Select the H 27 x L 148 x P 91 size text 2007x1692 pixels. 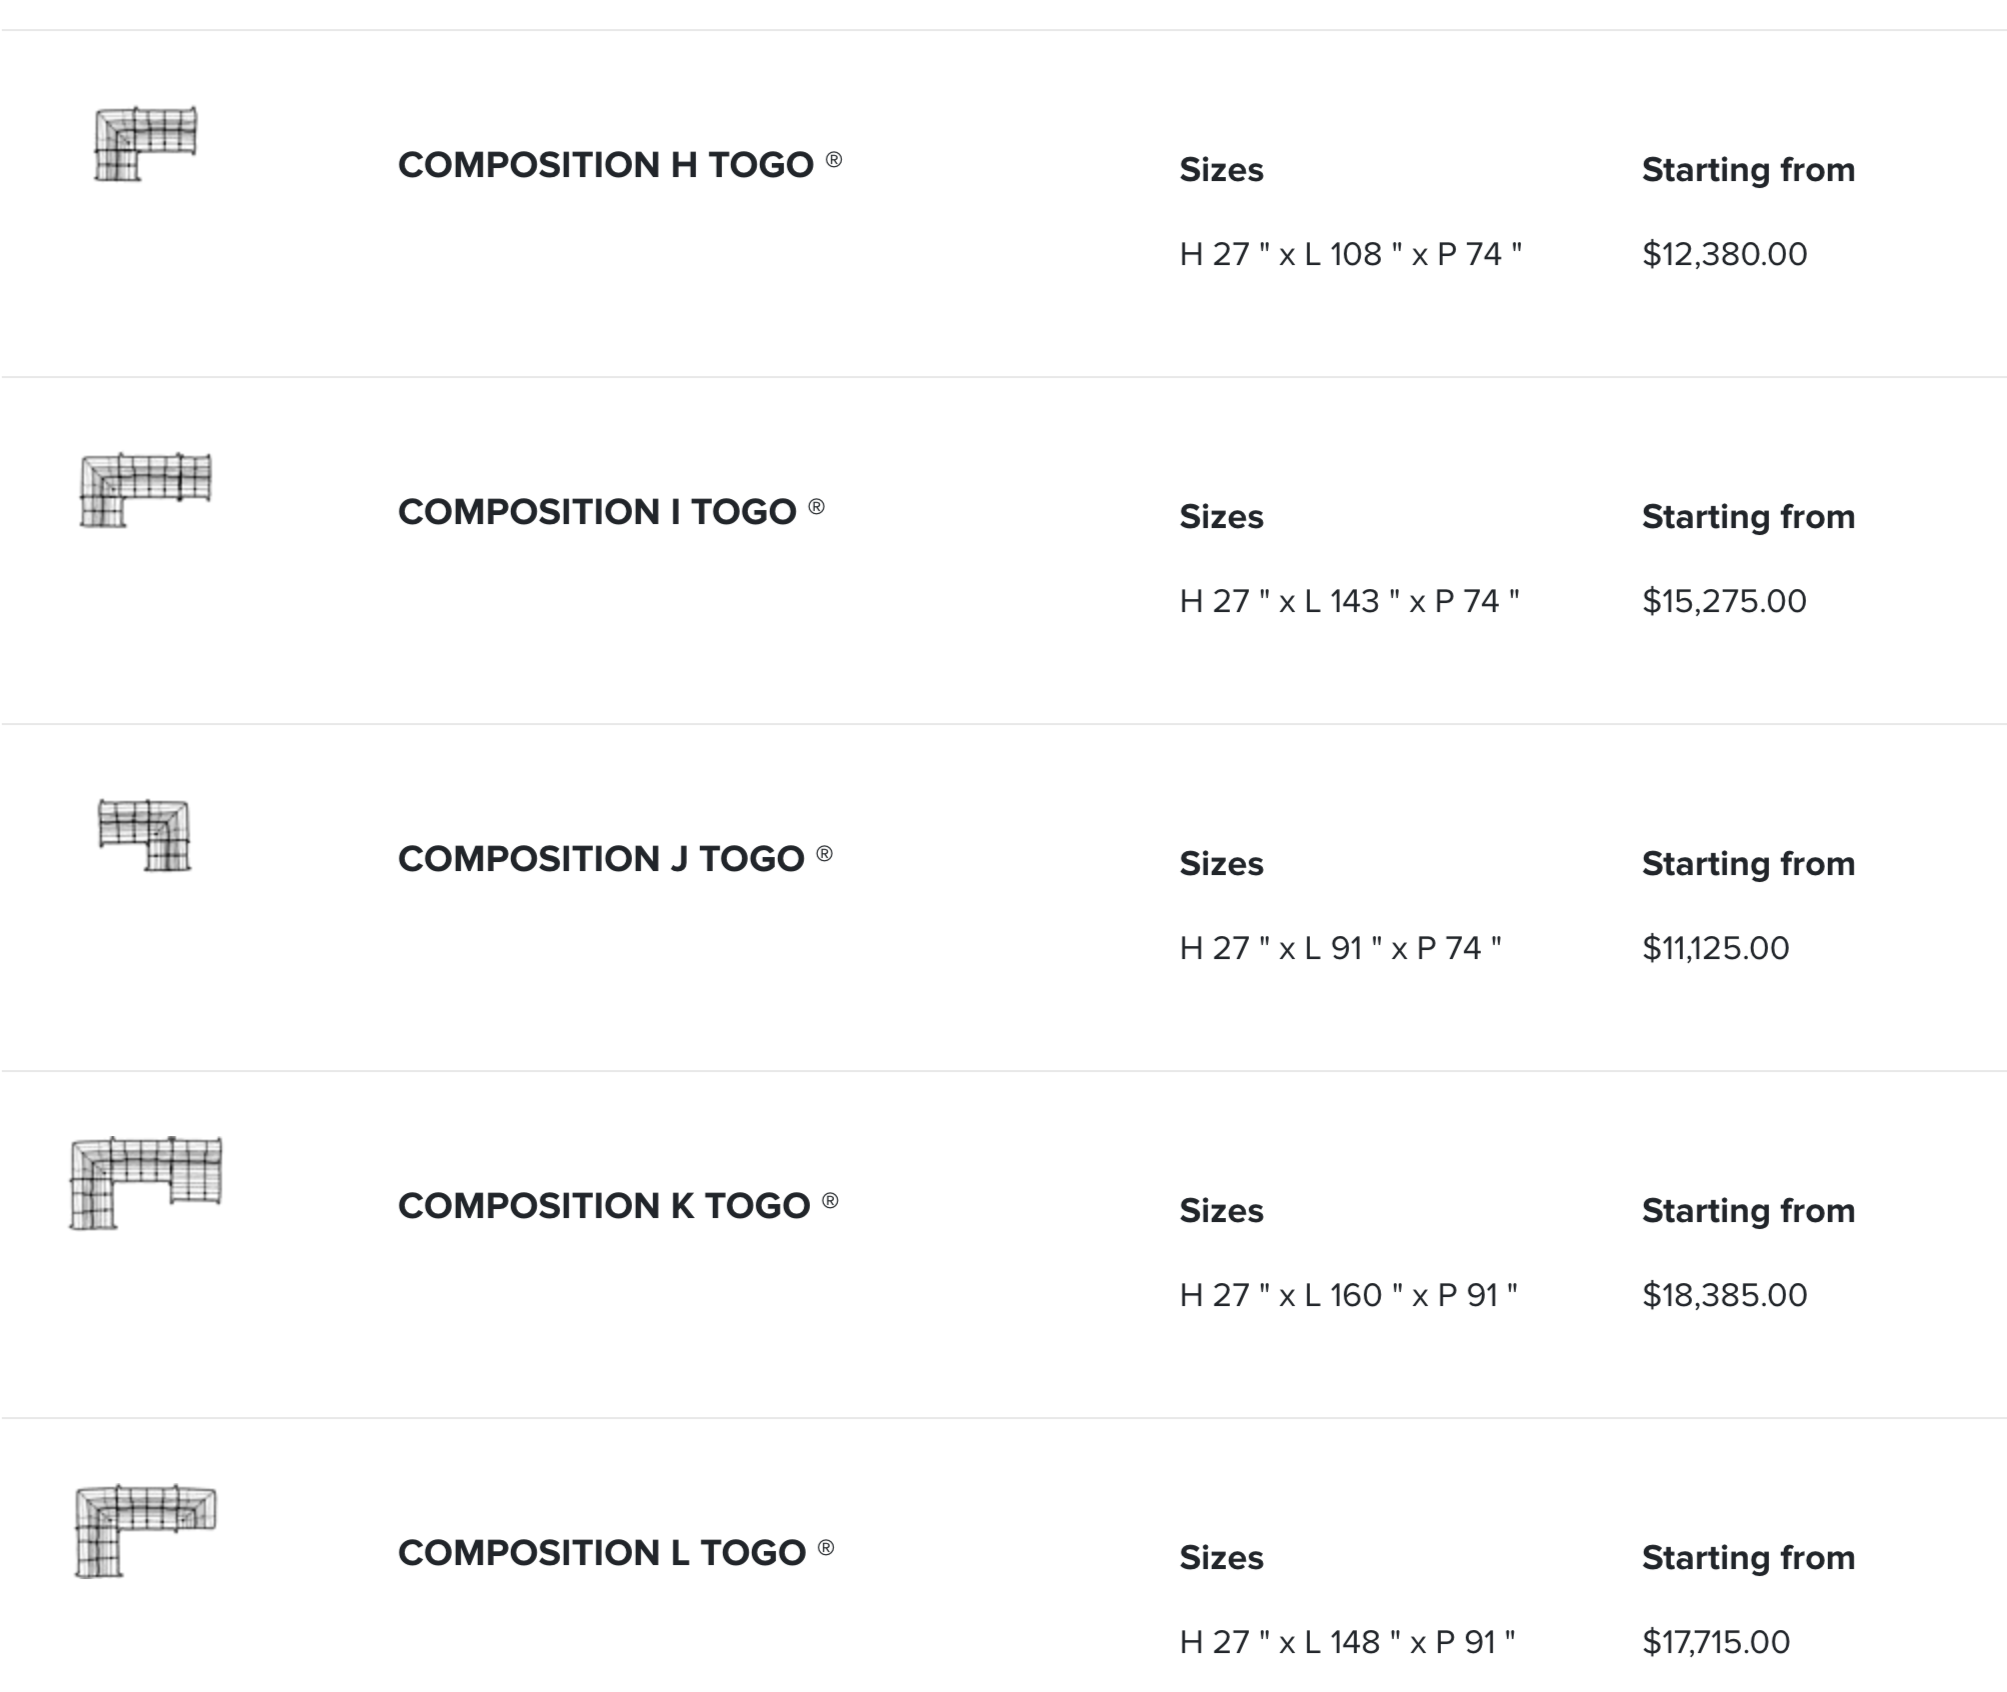pyautogui.click(x=1348, y=1642)
